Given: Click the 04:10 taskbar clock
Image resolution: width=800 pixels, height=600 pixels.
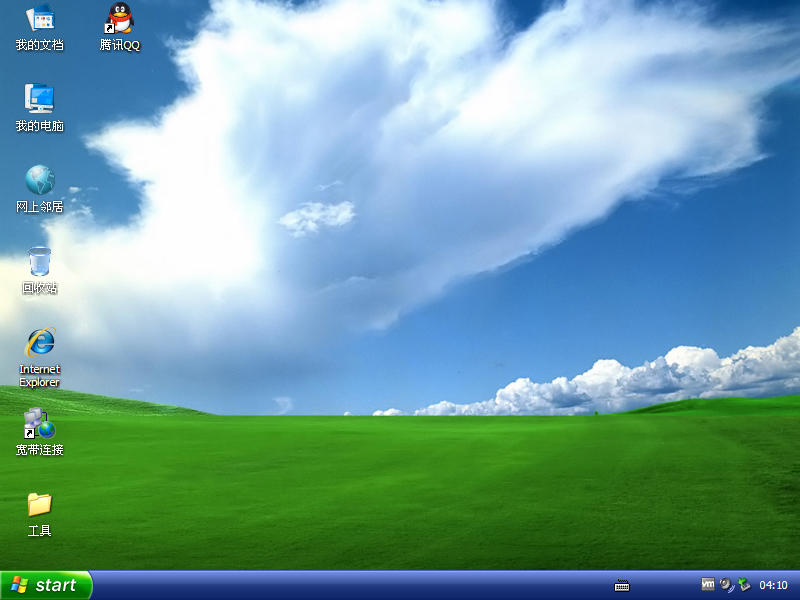Looking at the screenshot, I should pyautogui.click(x=773, y=585).
